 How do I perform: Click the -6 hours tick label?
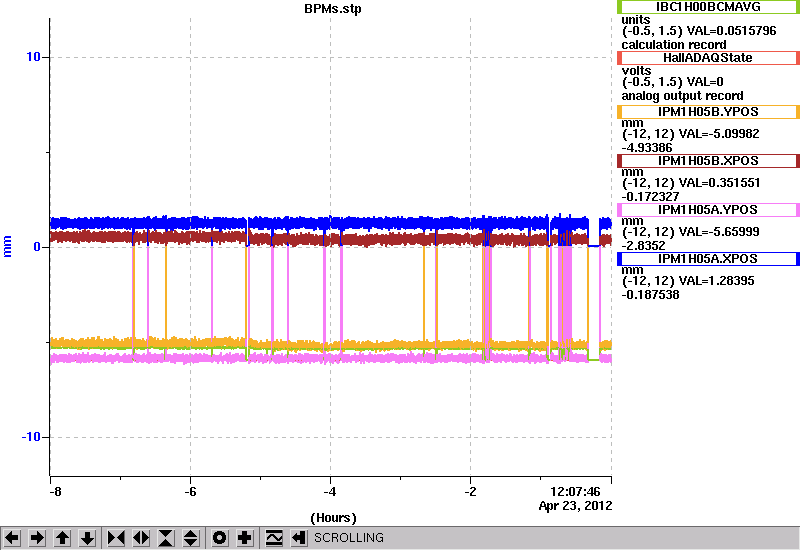click(x=190, y=492)
